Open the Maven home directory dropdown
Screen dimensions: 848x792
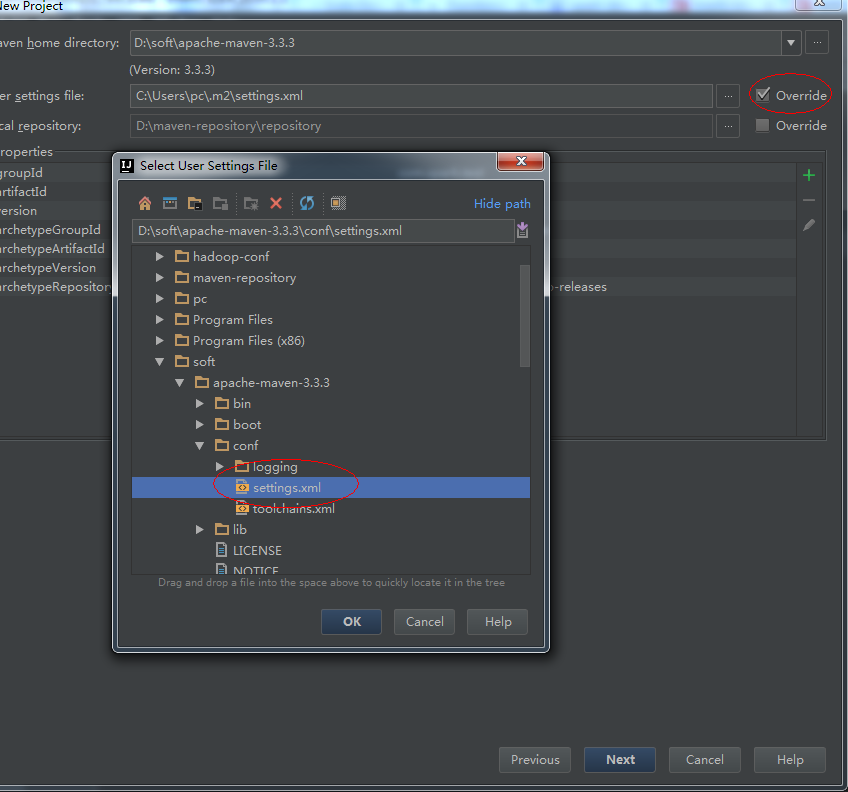click(791, 43)
